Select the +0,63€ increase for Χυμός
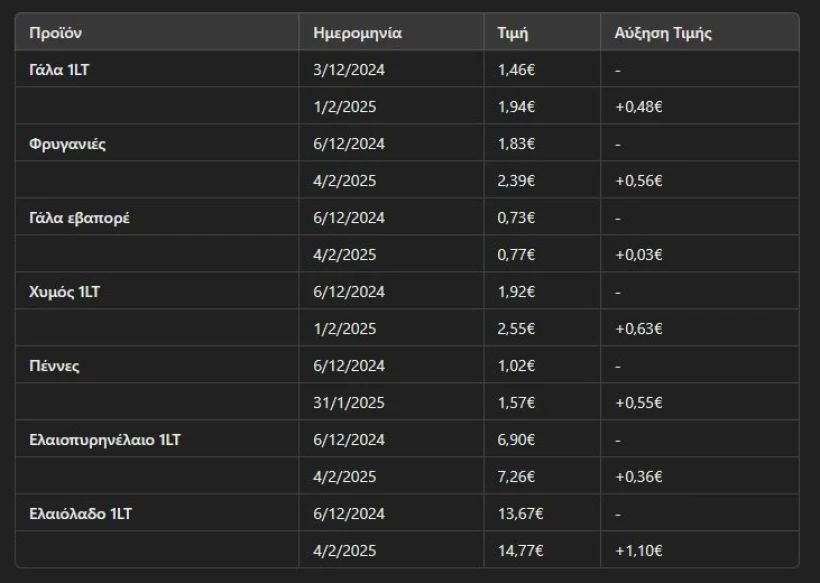 (x=638, y=328)
